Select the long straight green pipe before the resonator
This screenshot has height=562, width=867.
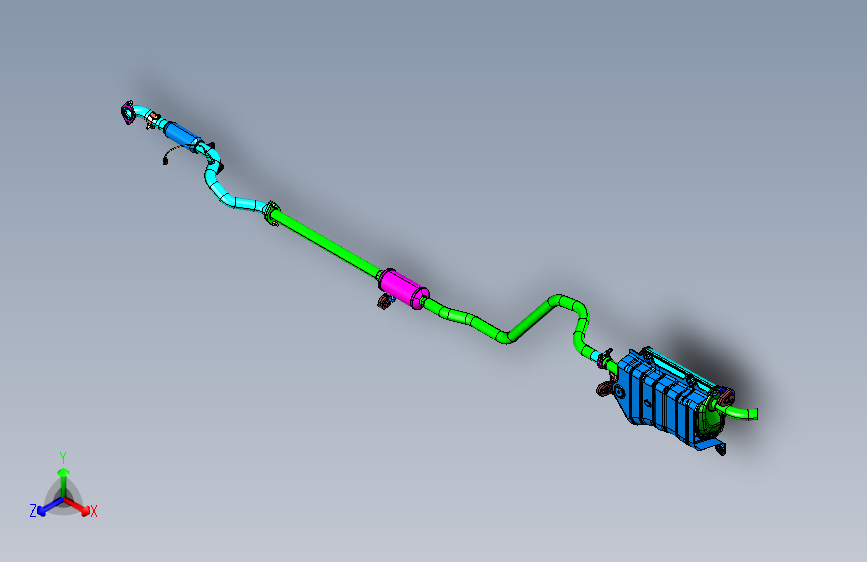click(326, 243)
